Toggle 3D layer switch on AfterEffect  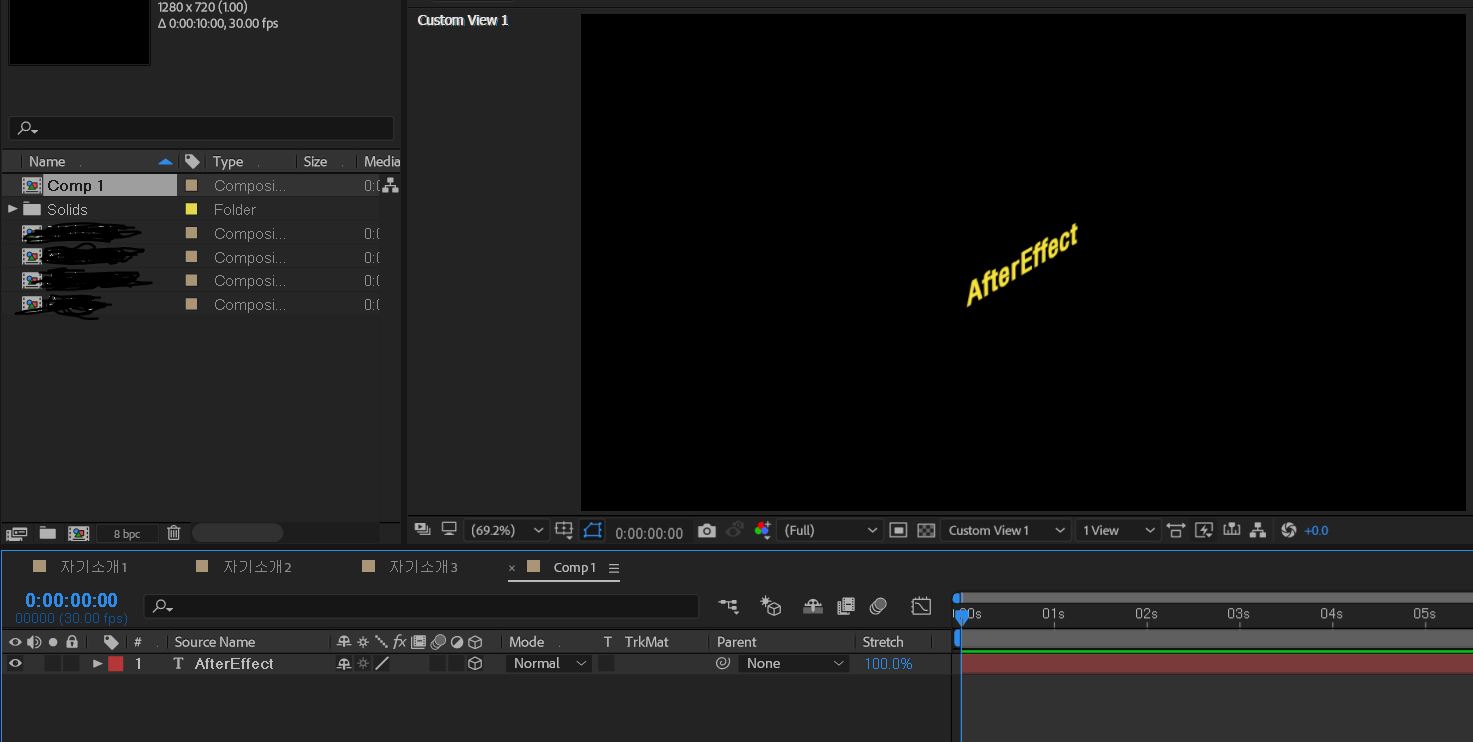click(476, 663)
